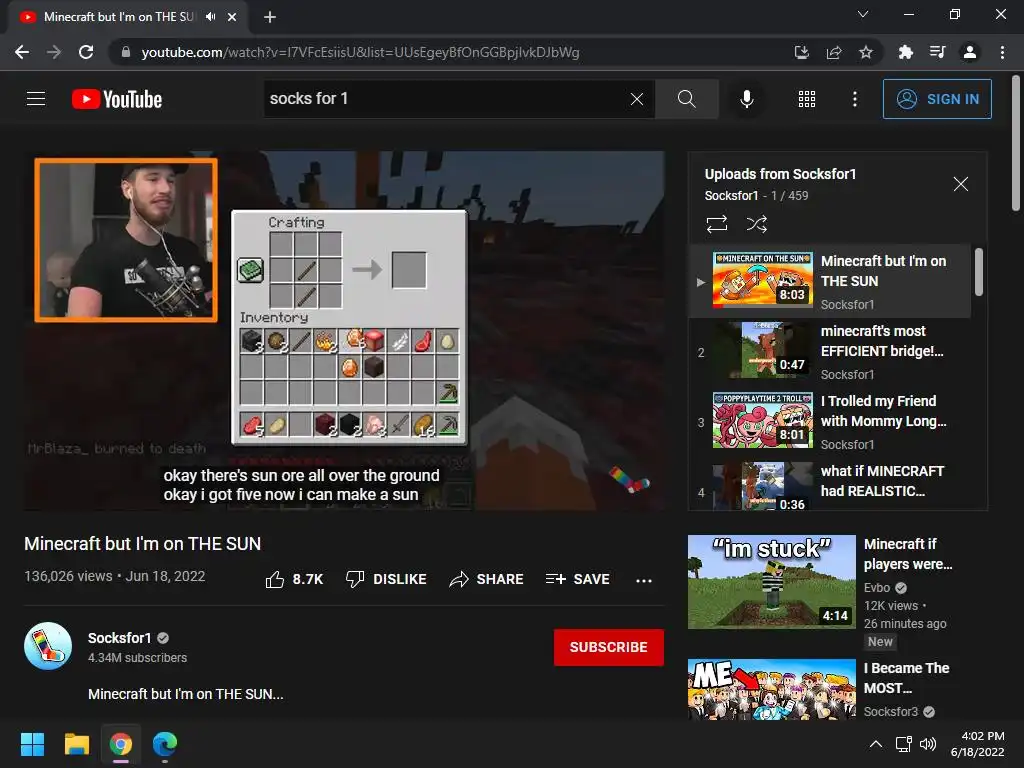Open Chrome extensions puzzle icon
The width and height of the screenshot is (1024, 768).
[905, 52]
